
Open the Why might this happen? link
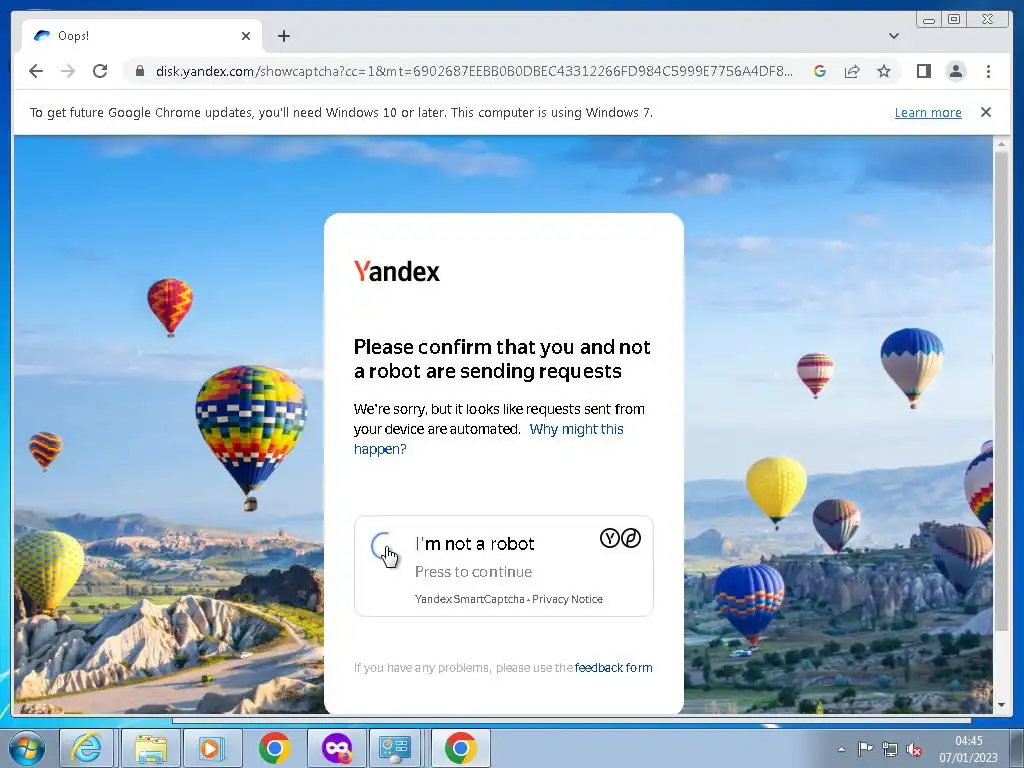(x=488, y=439)
